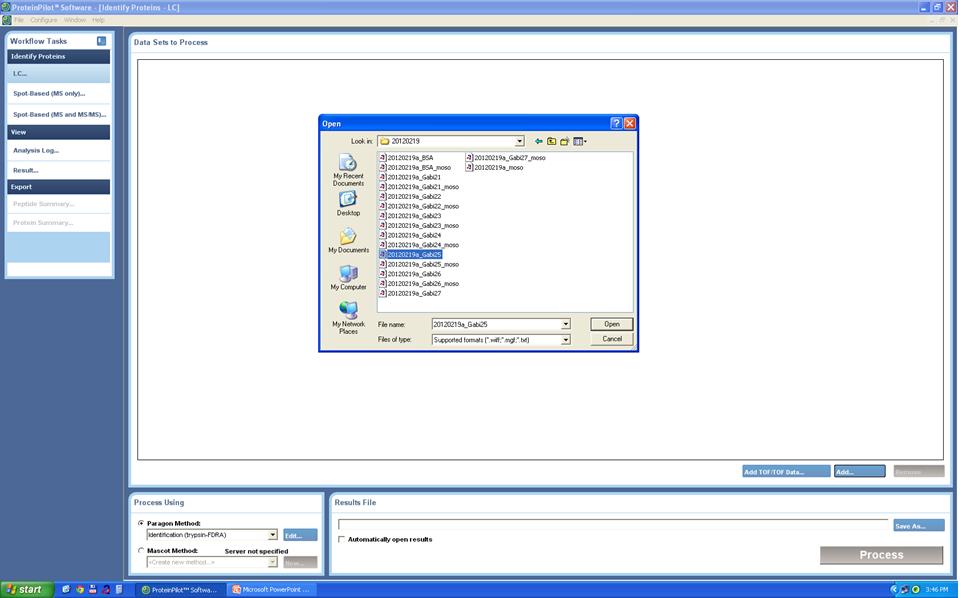
Task: Open the Window menu
Action: click(75, 20)
